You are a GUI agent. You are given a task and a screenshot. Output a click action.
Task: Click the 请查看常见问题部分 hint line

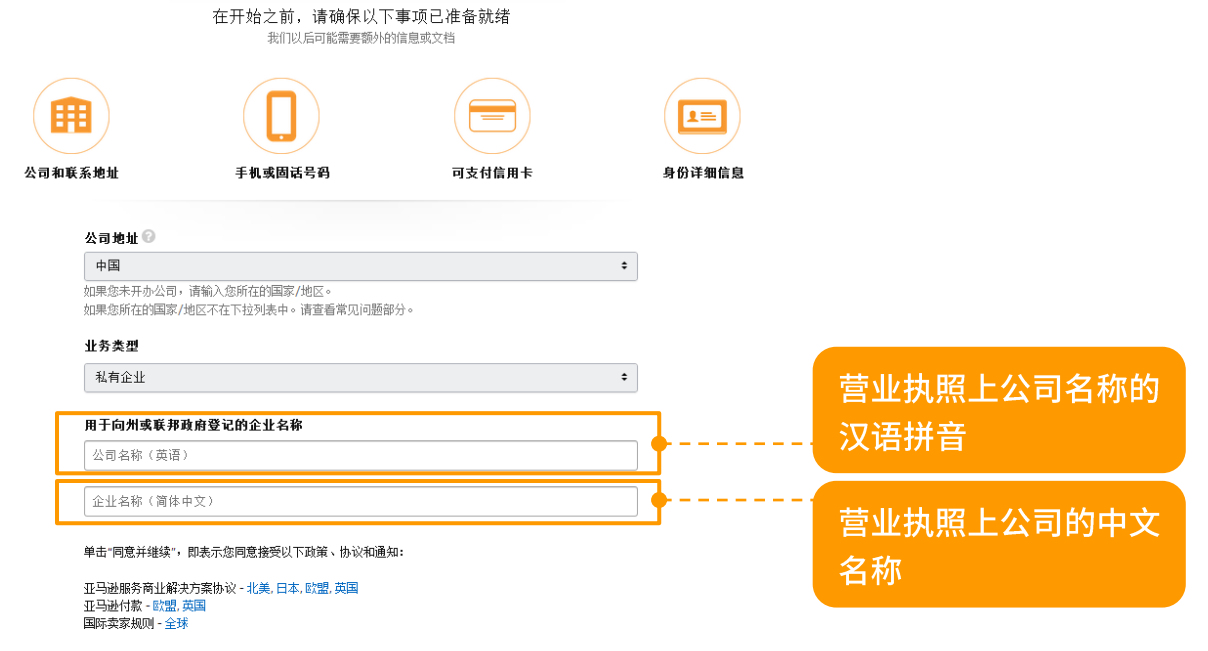coord(249,310)
